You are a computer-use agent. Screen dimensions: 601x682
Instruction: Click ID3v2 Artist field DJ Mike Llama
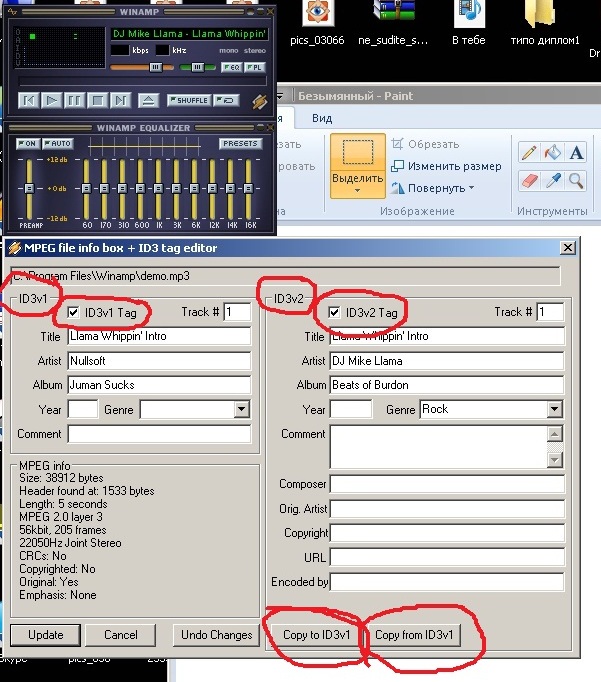click(x=447, y=361)
